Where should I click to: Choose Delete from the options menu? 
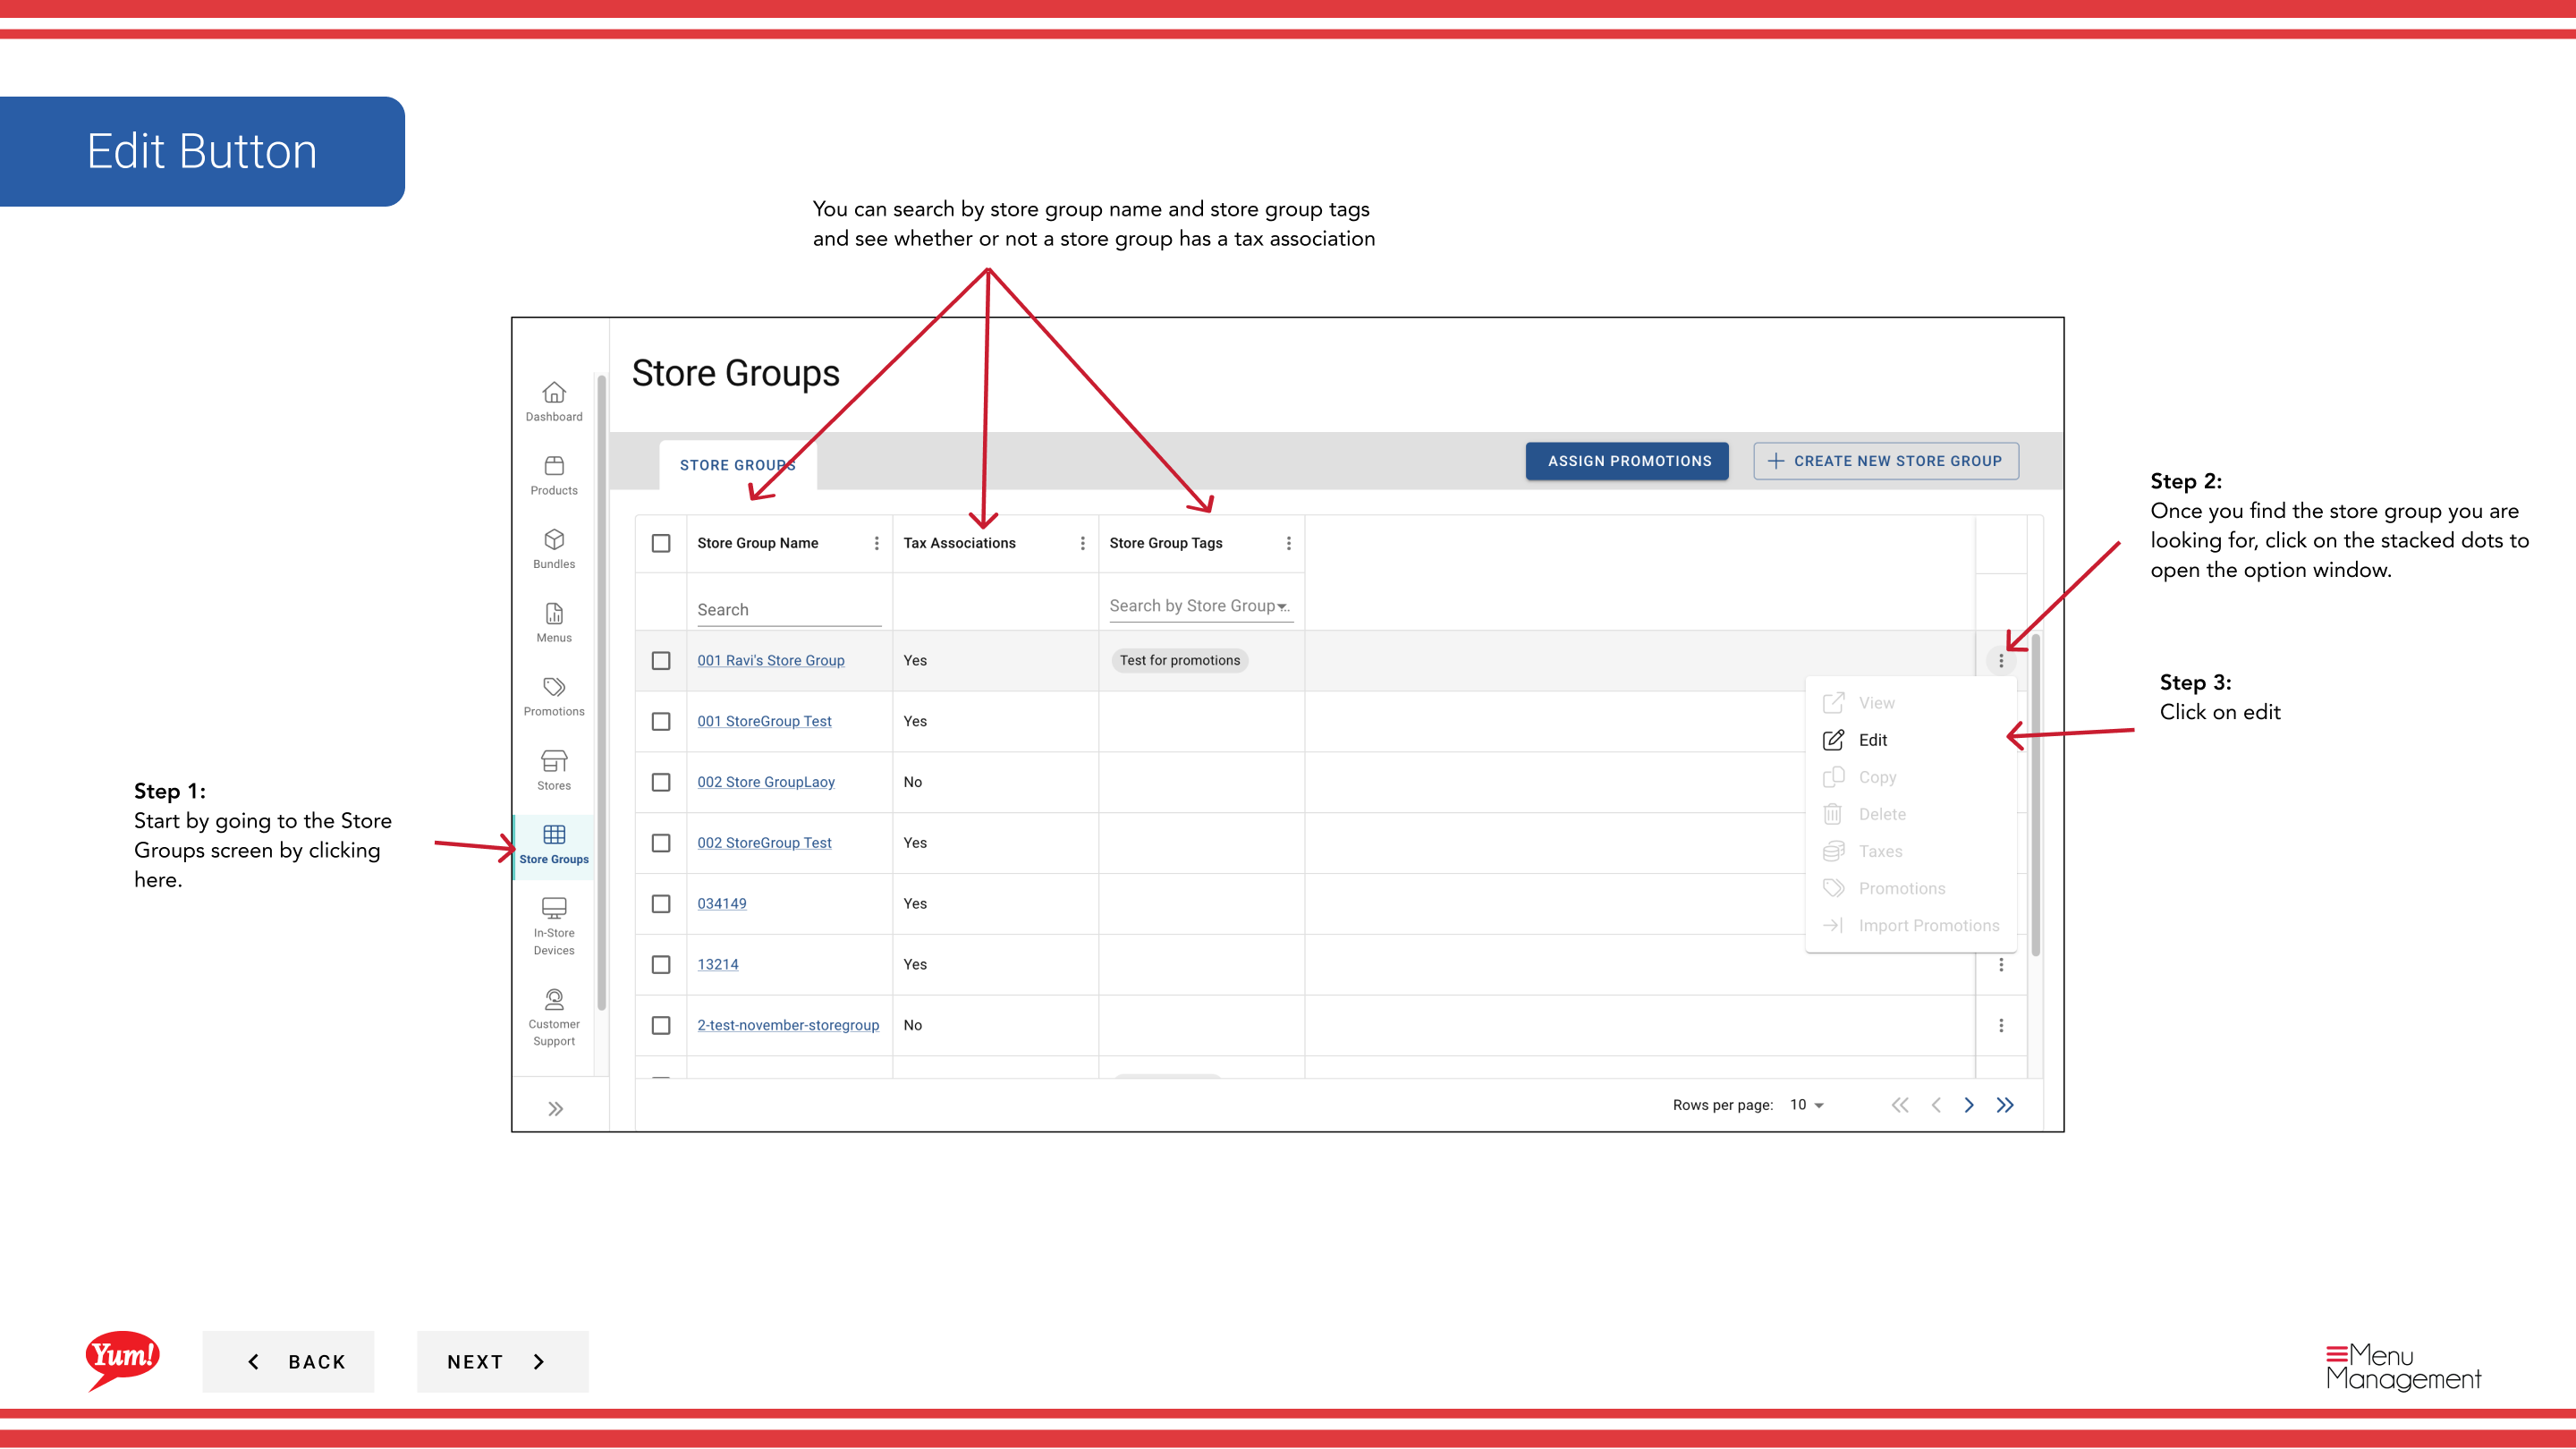coord(1910,814)
